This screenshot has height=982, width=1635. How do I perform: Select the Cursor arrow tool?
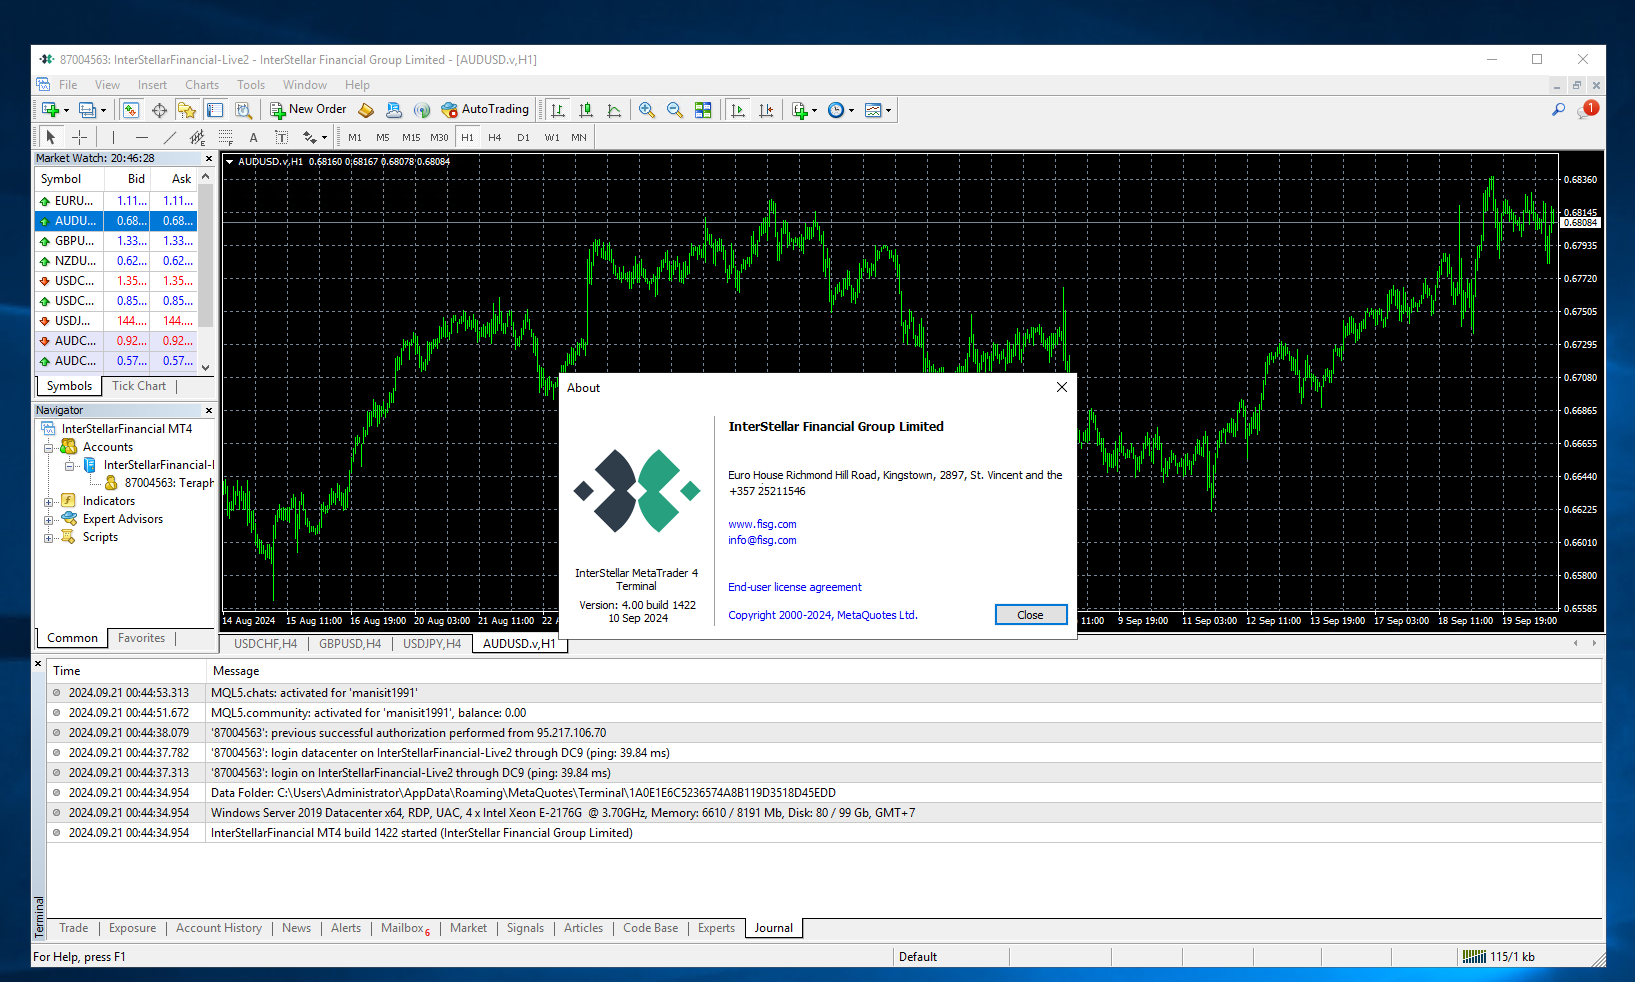click(x=51, y=137)
